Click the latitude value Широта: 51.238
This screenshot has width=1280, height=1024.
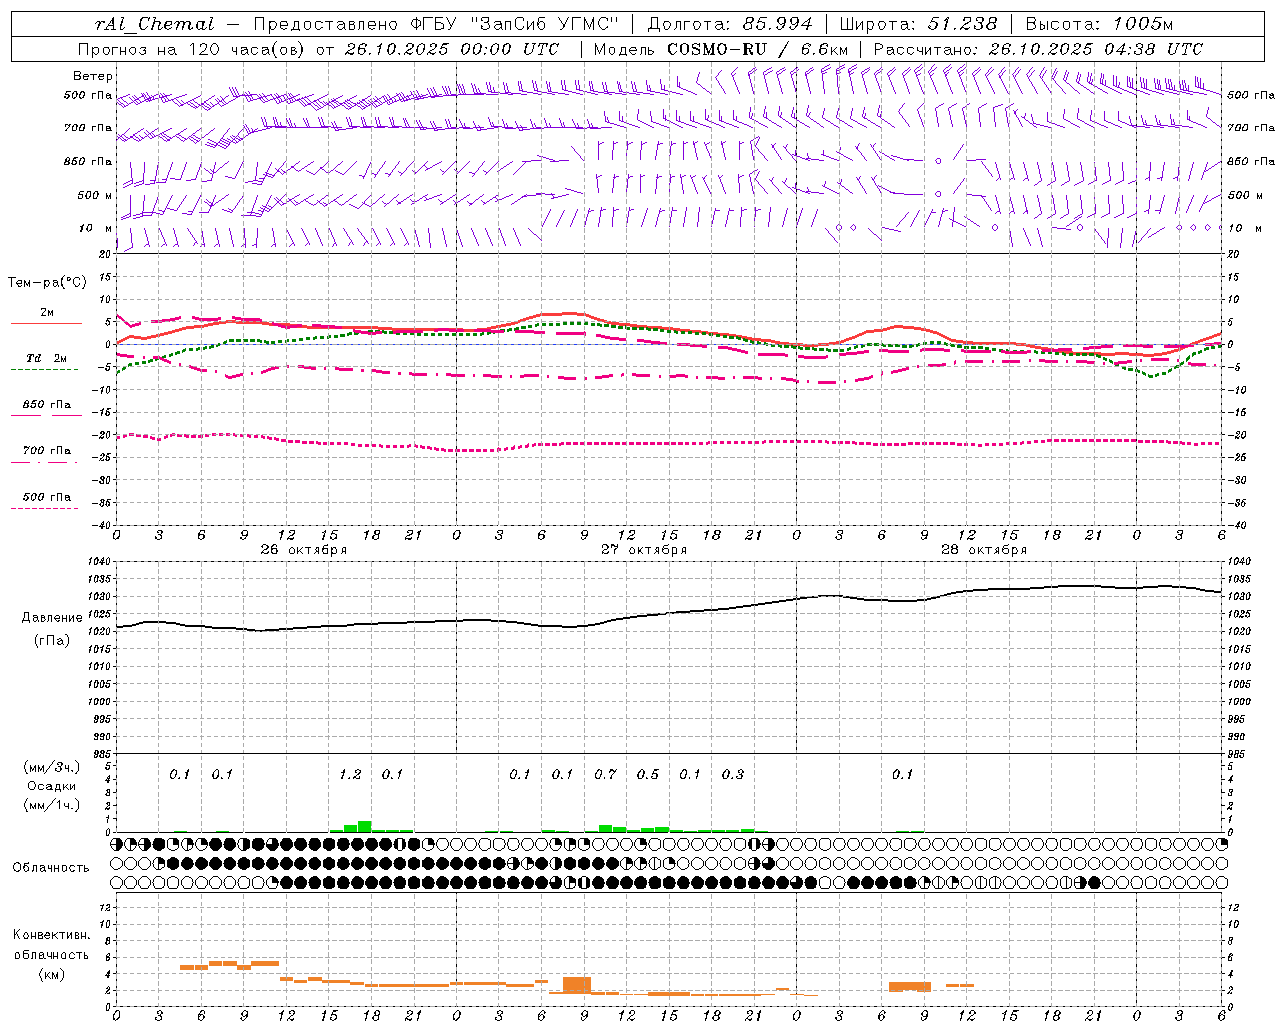[x=918, y=24]
